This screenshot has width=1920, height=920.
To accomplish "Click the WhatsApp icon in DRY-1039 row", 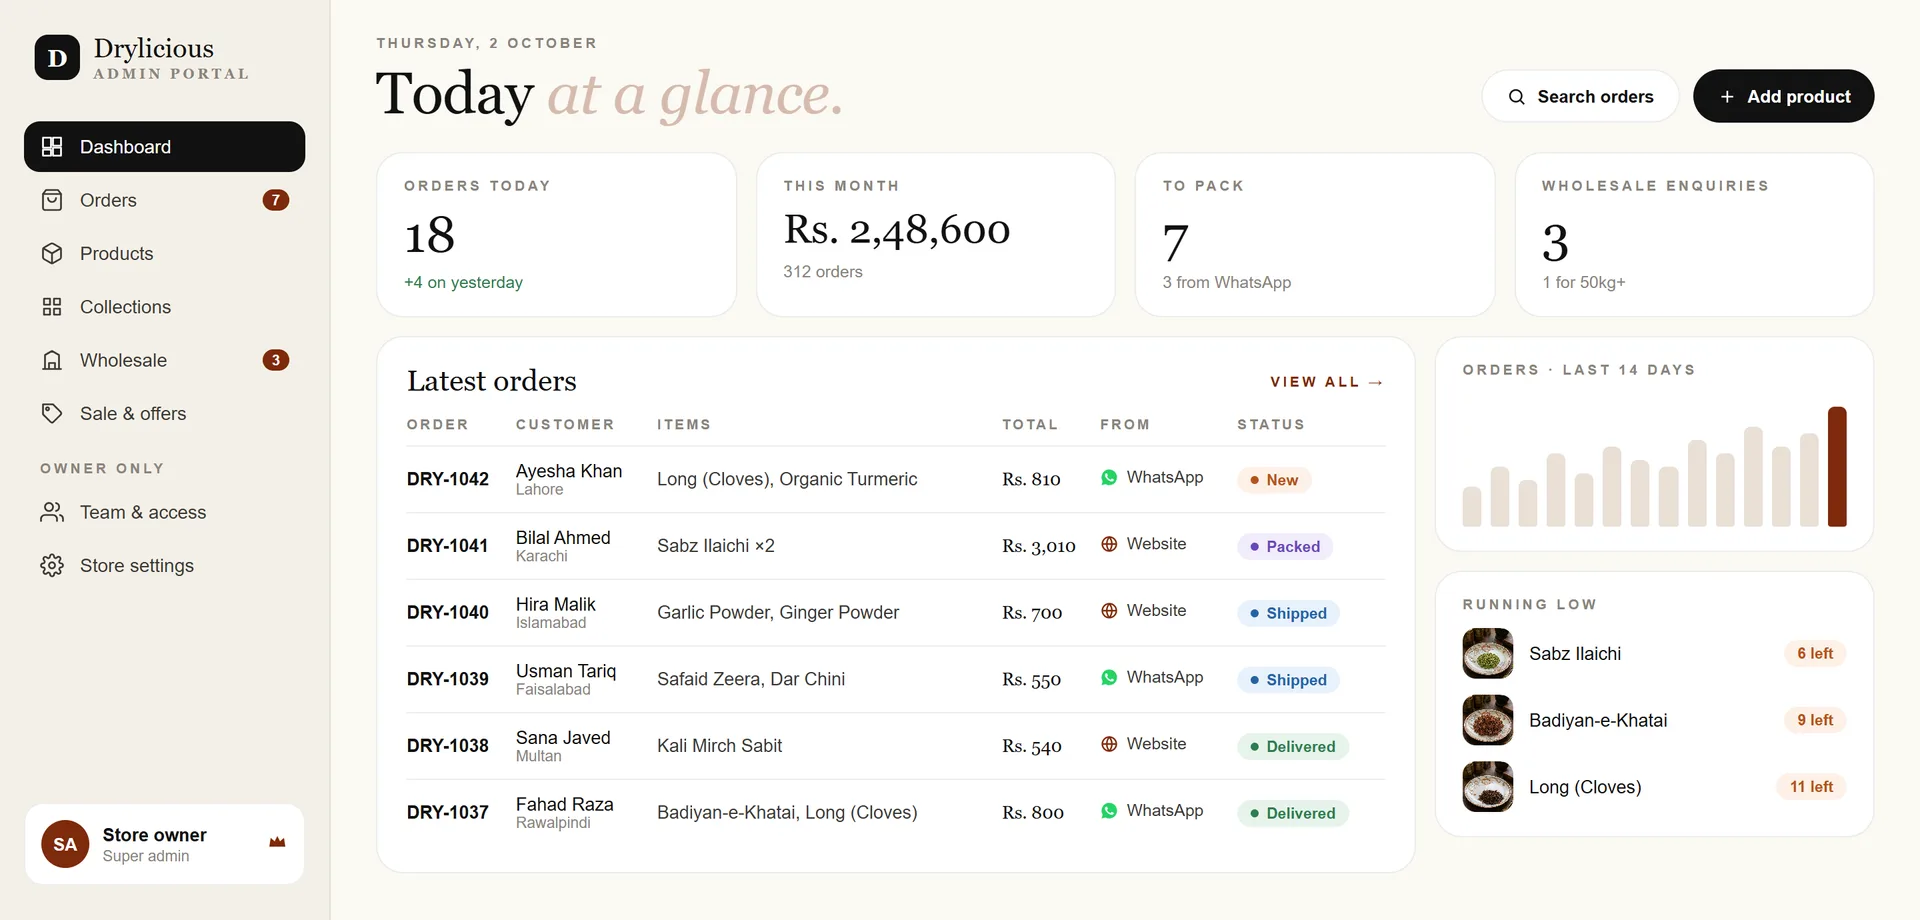I will 1109,678.
